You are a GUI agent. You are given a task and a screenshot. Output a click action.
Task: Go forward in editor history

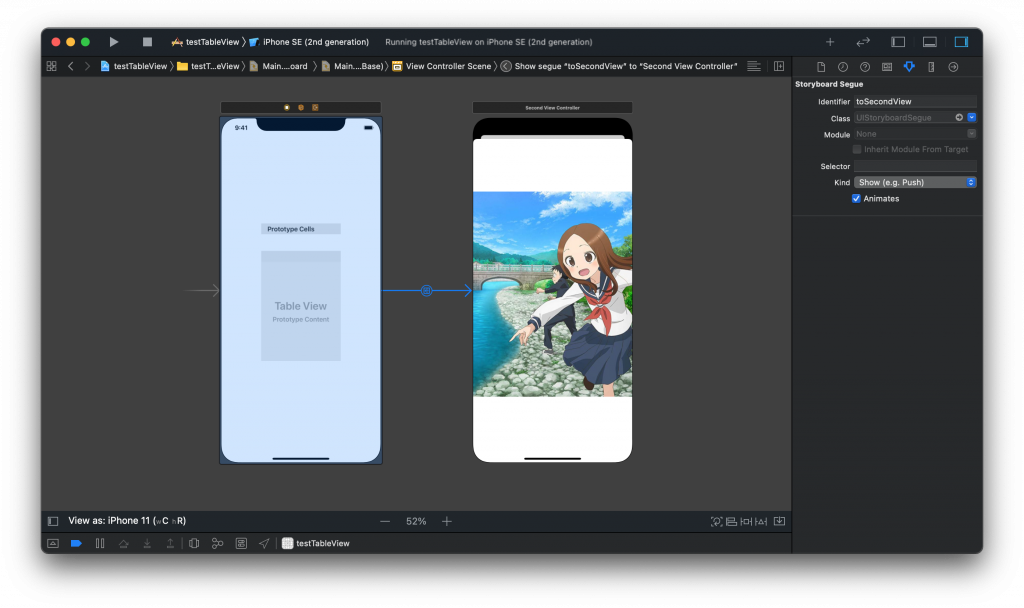(x=87, y=66)
